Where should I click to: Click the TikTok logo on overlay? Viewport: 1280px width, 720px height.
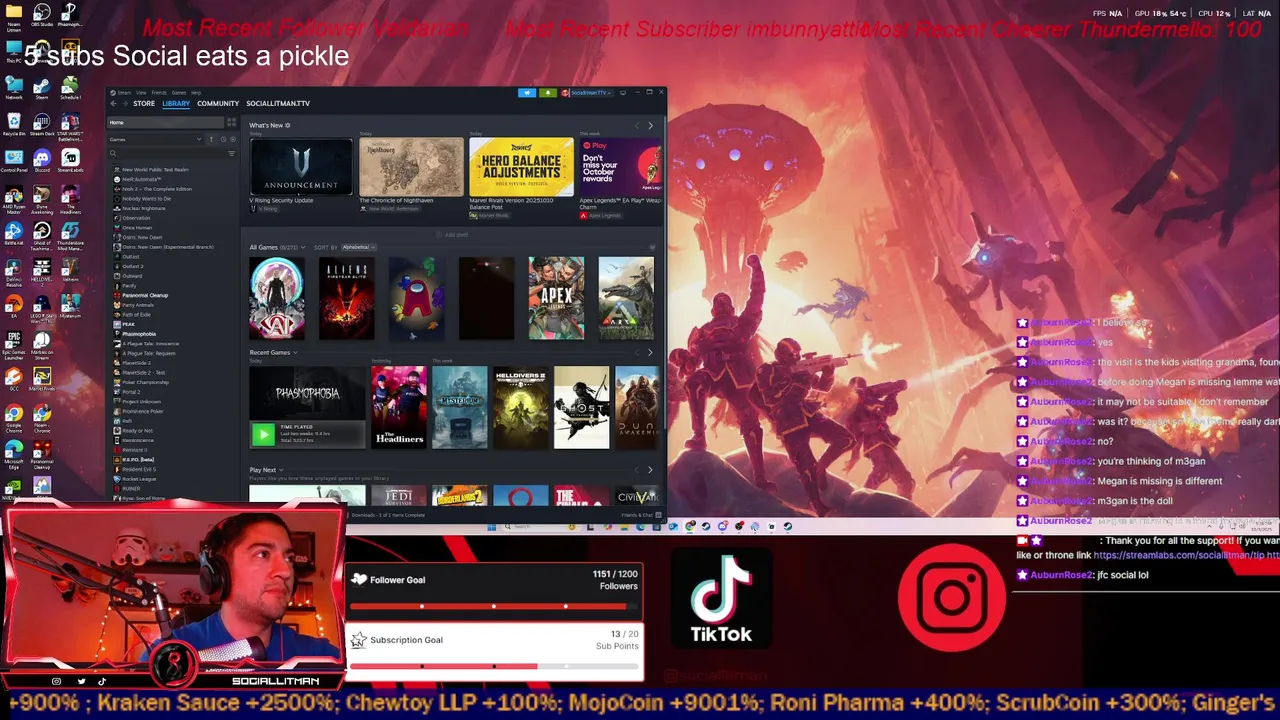721,597
